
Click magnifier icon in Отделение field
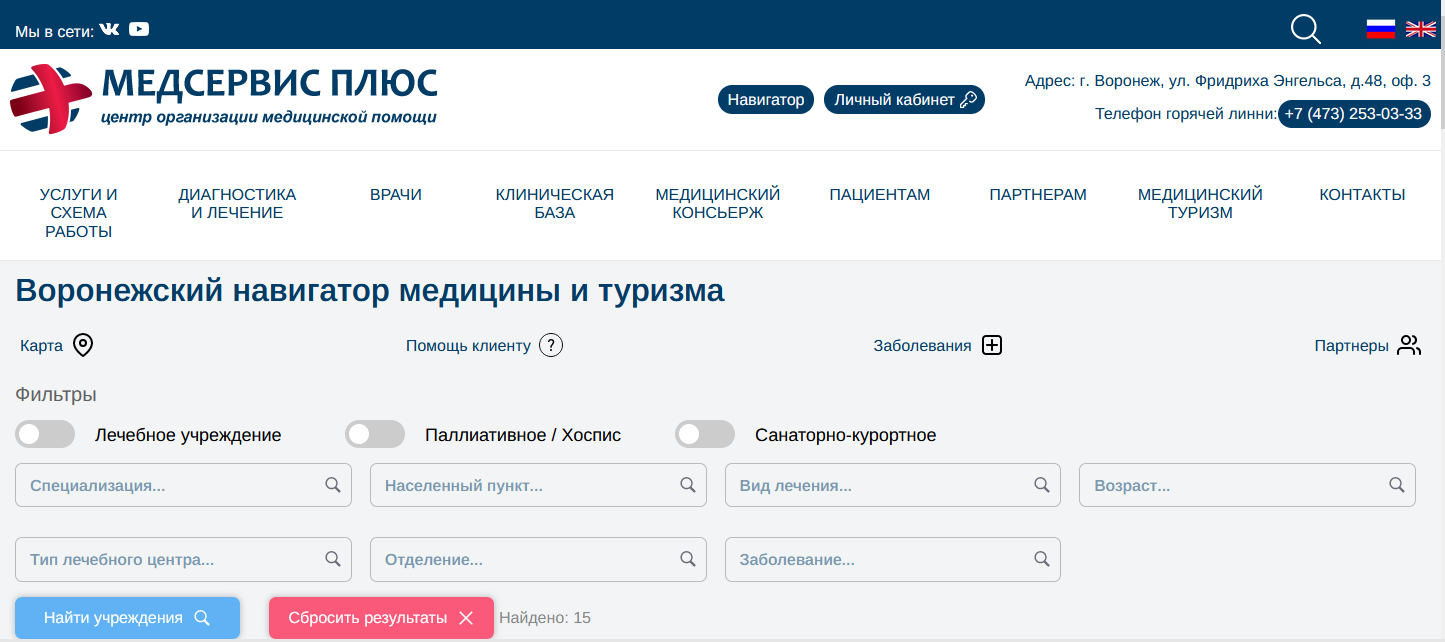pos(688,559)
